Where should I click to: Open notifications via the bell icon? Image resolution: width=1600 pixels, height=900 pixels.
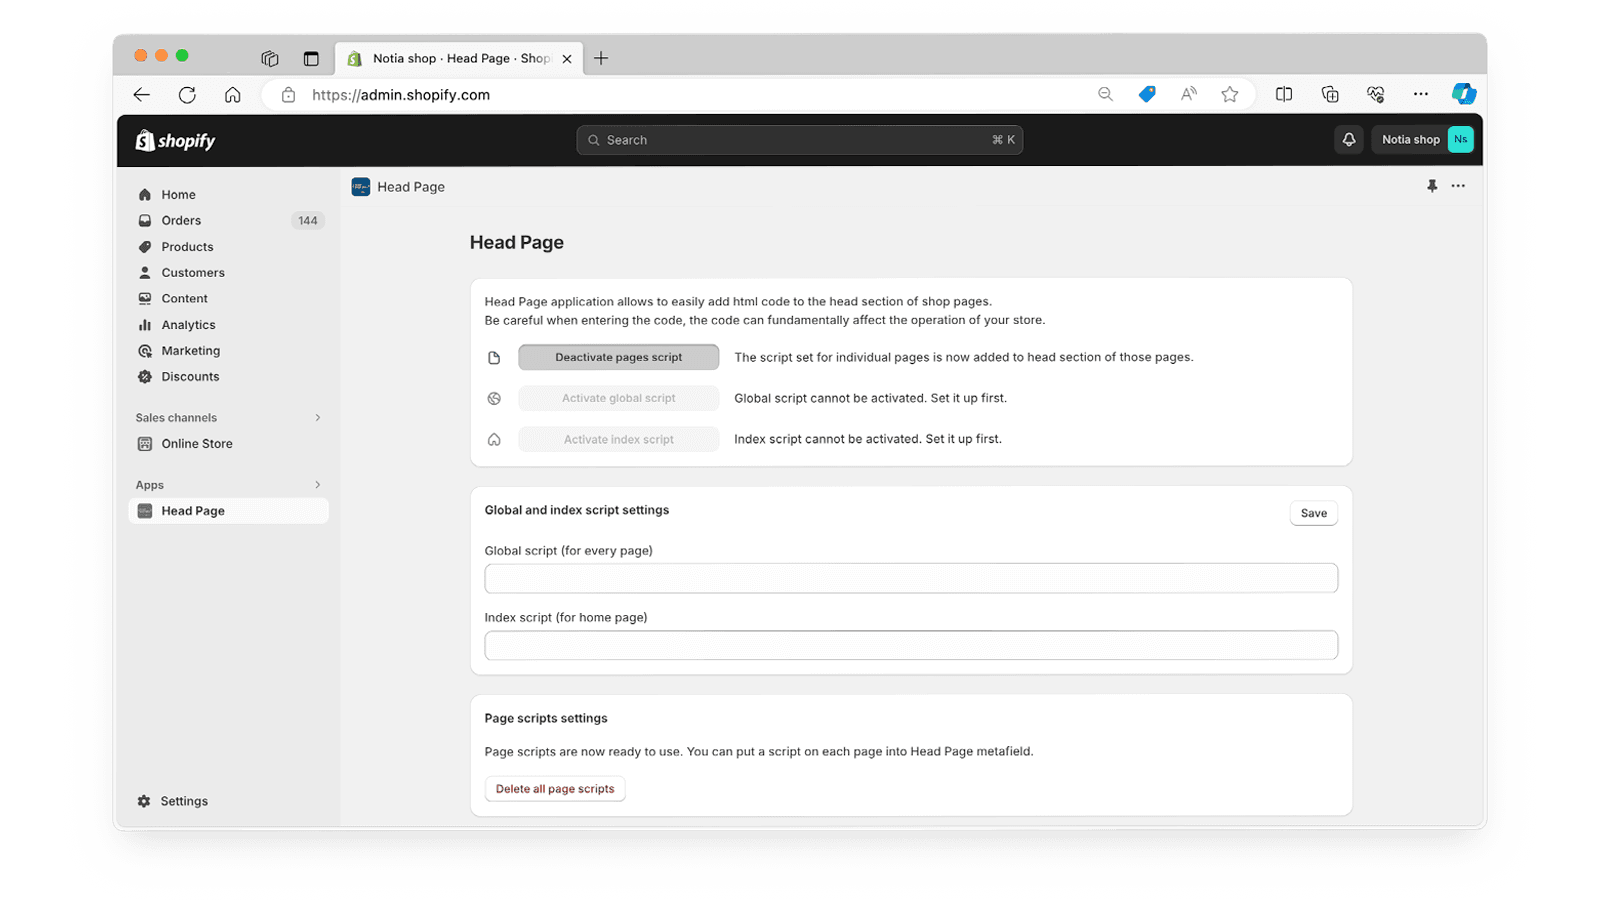pos(1348,139)
